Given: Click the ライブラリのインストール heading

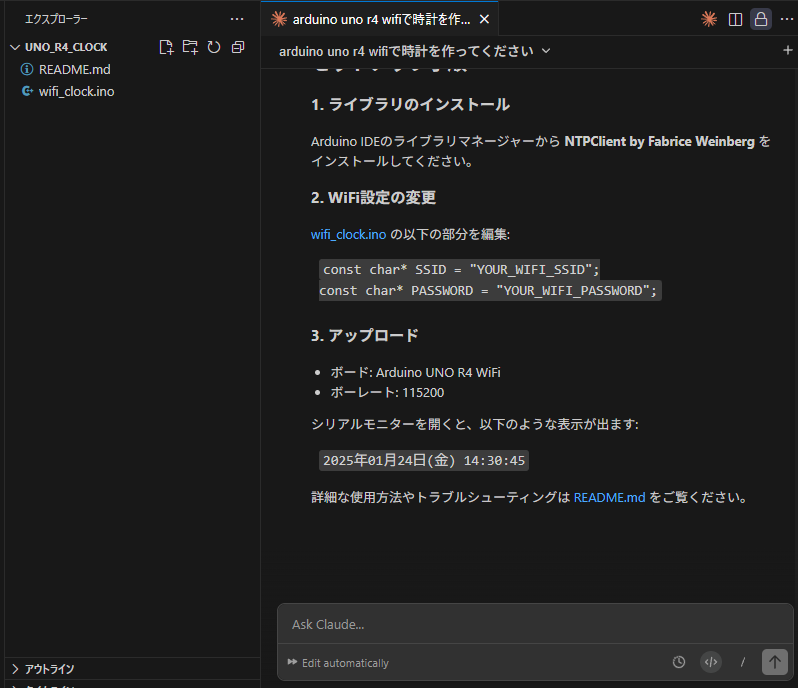Looking at the screenshot, I should coord(410,105).
